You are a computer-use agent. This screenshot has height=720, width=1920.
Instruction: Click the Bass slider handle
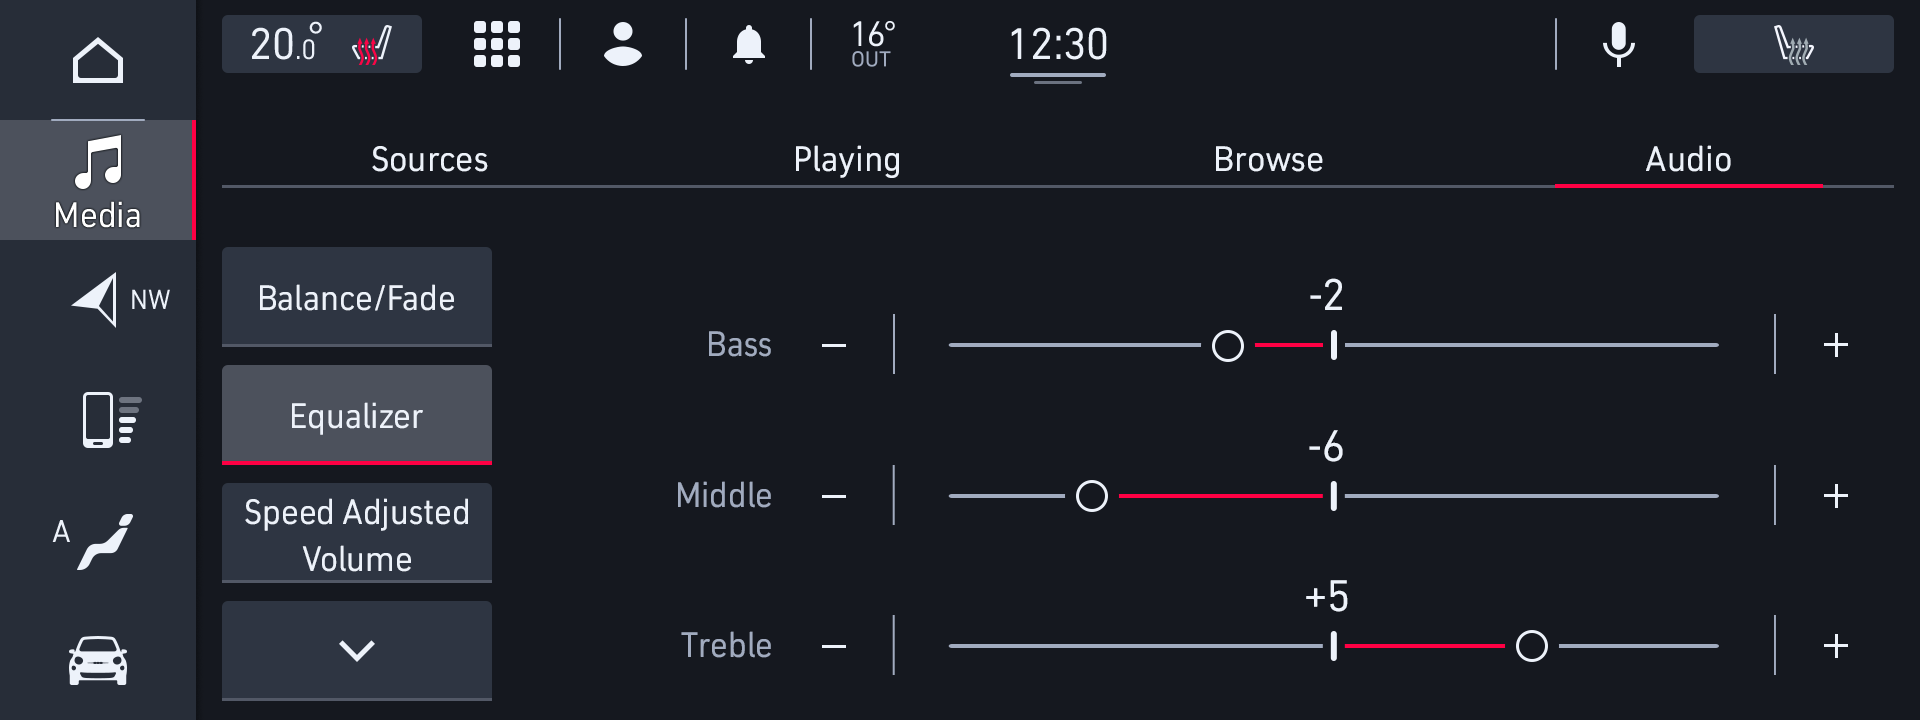click(x=1228, y=346)
